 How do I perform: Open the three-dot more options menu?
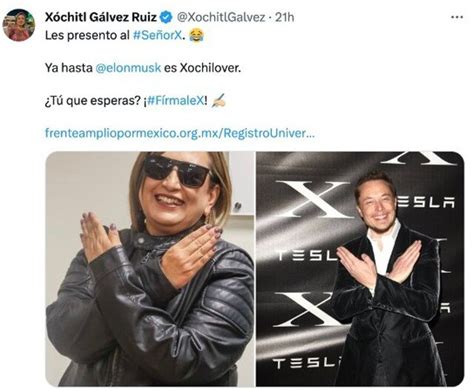[457, 17]
